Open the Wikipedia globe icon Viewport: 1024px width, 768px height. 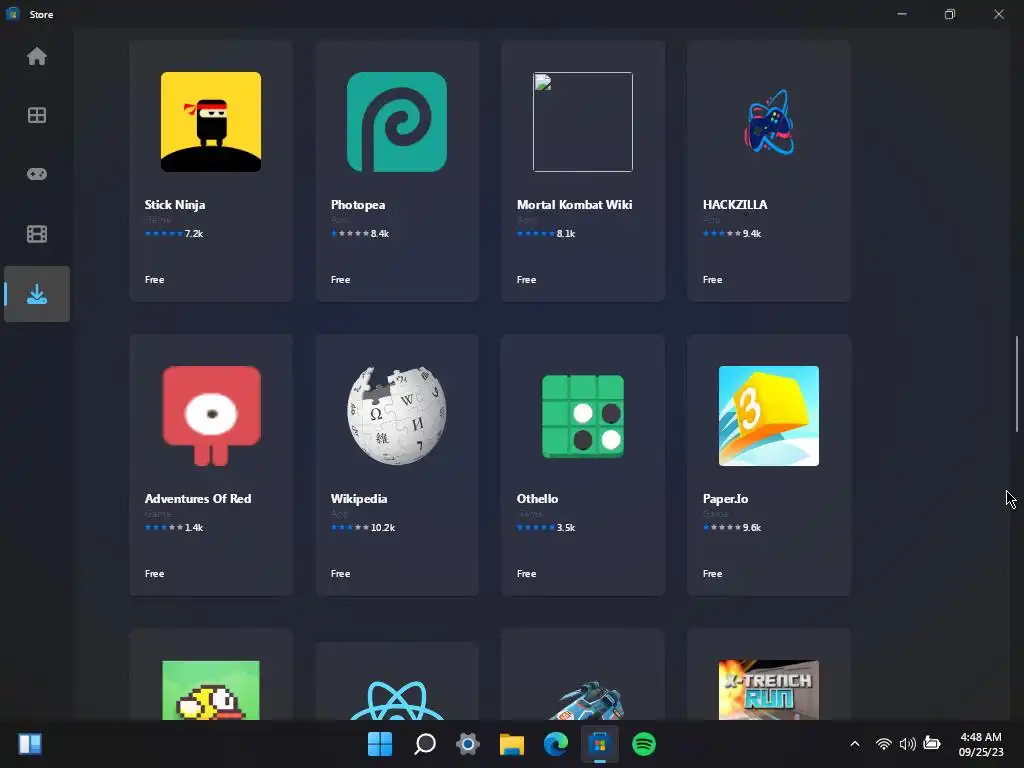tap(397, 416)
